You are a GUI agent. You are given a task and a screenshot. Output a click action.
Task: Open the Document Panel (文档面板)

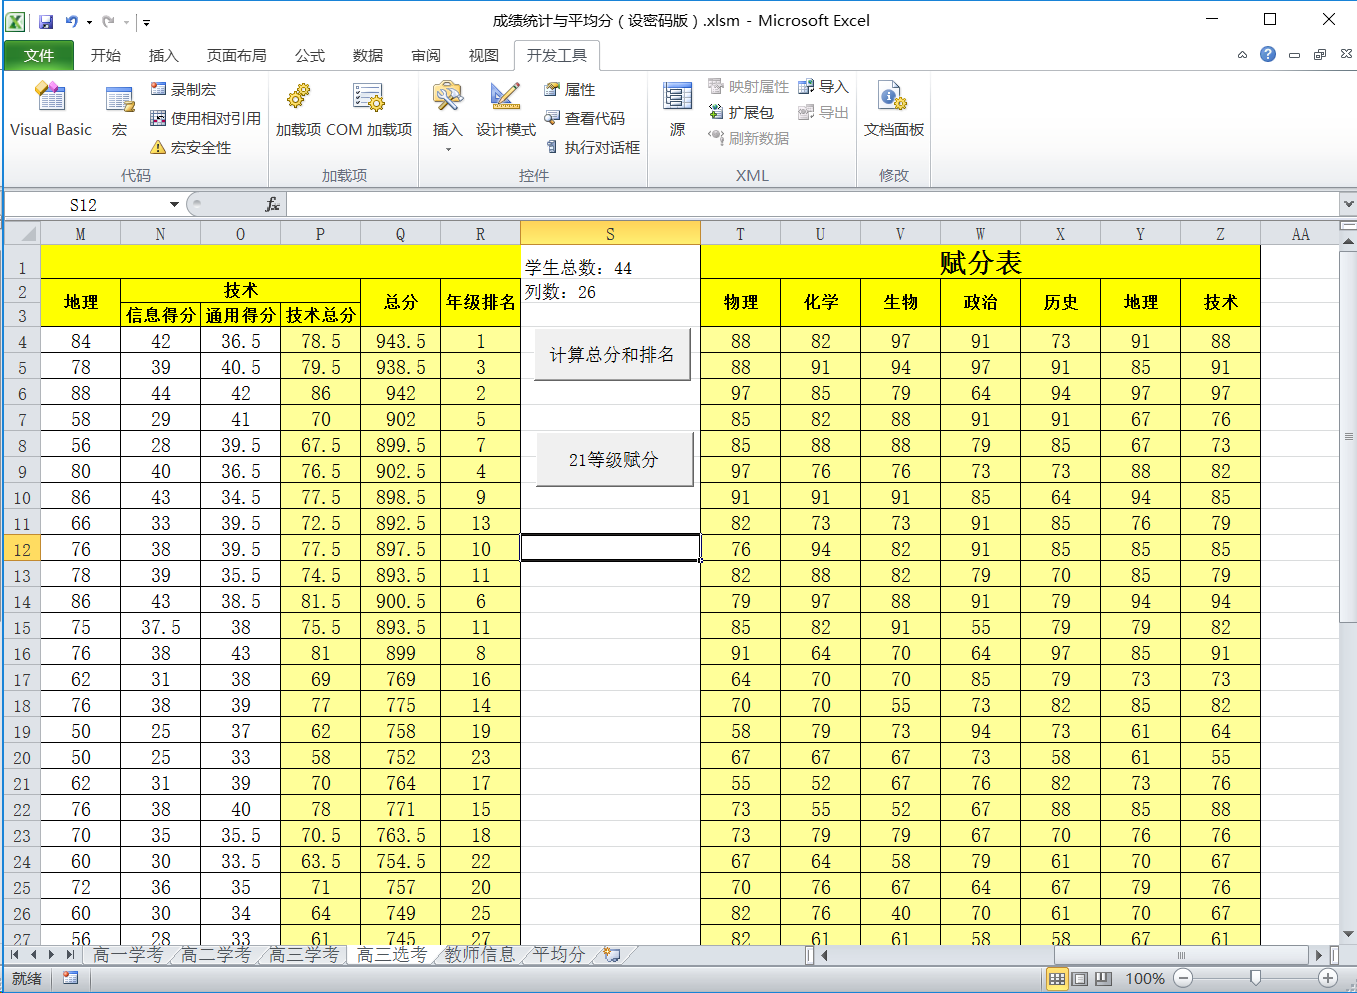click(894, 110)
